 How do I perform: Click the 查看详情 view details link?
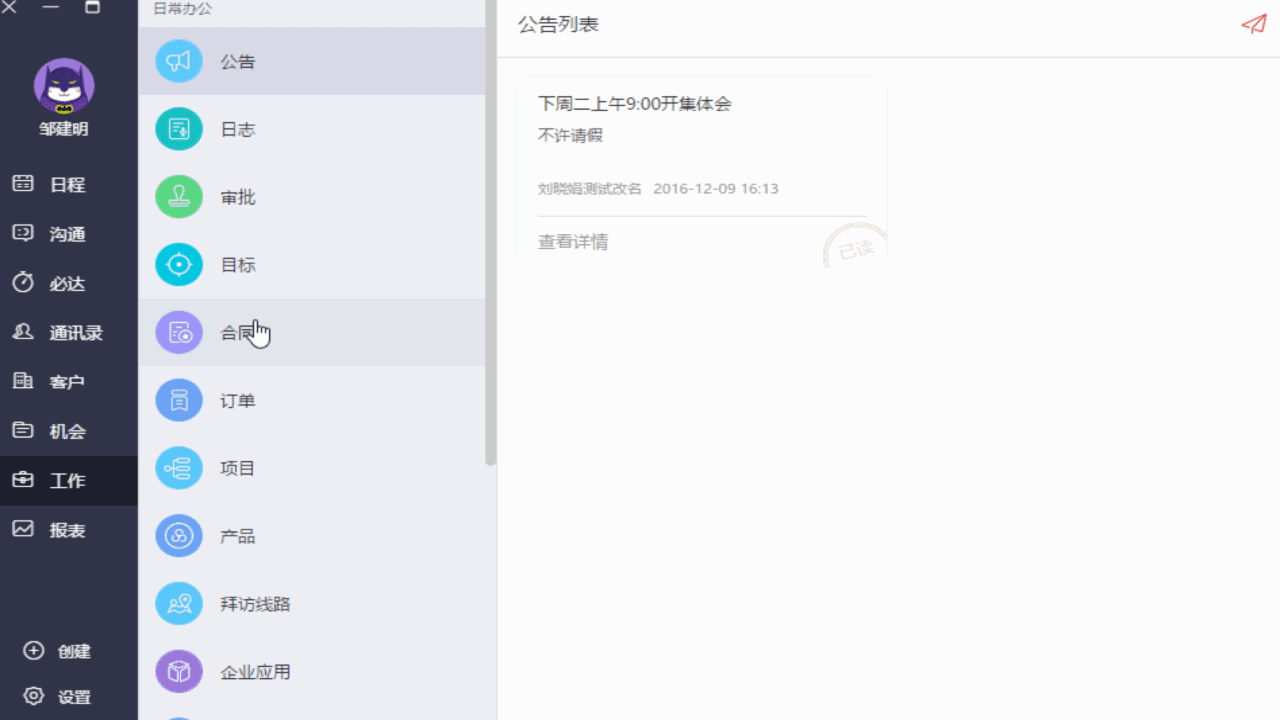pyautogui.click(x=573, y=242)
